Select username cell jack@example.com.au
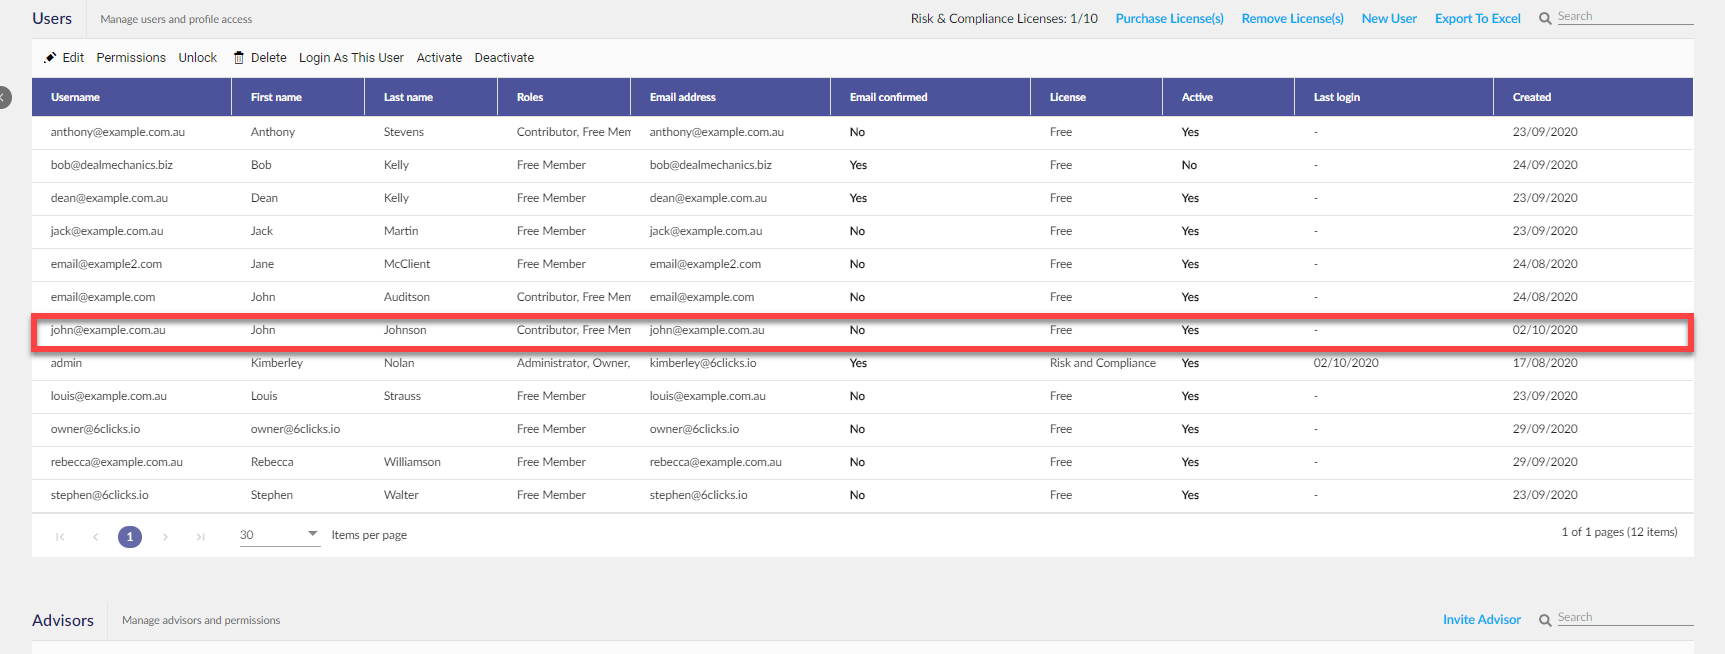 tap(107, 231)
